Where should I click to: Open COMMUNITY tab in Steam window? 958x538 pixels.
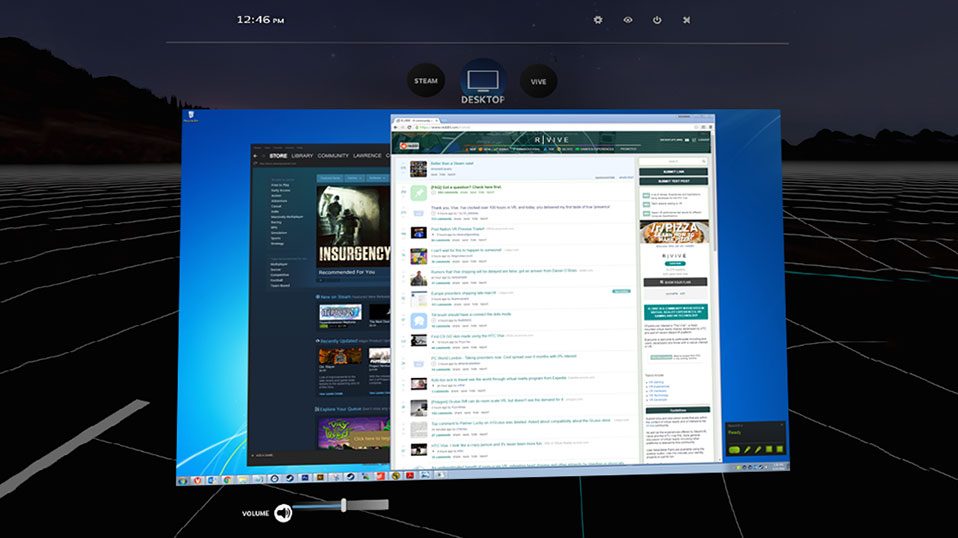point(333,156)
